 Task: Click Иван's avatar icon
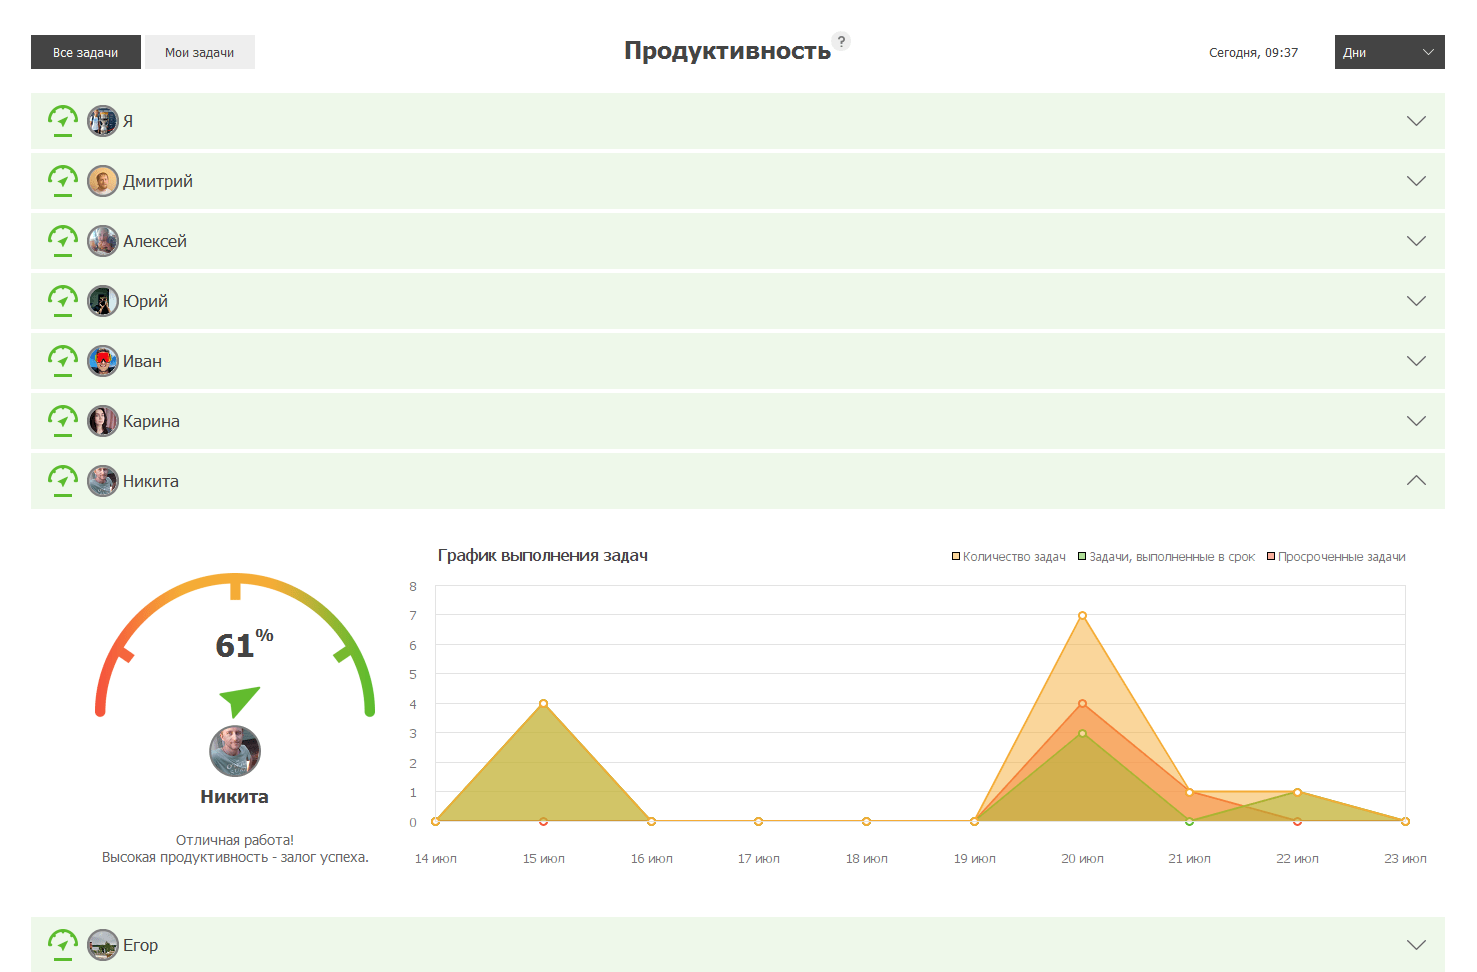click(x=102, y=361)
